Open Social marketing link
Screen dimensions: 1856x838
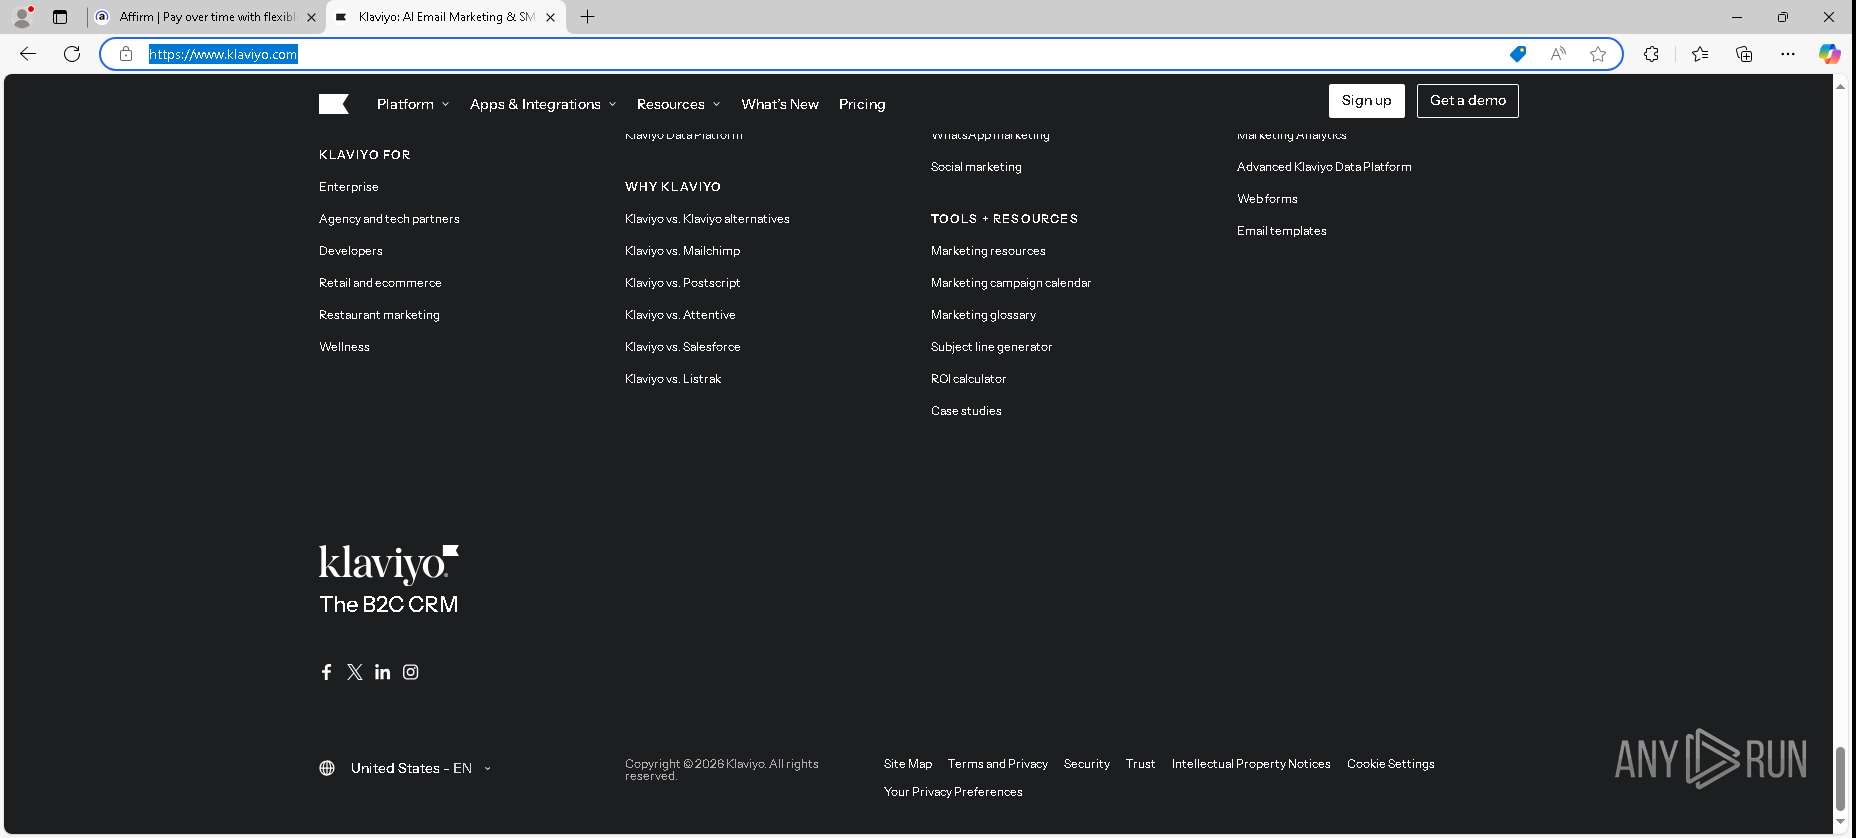976,167
